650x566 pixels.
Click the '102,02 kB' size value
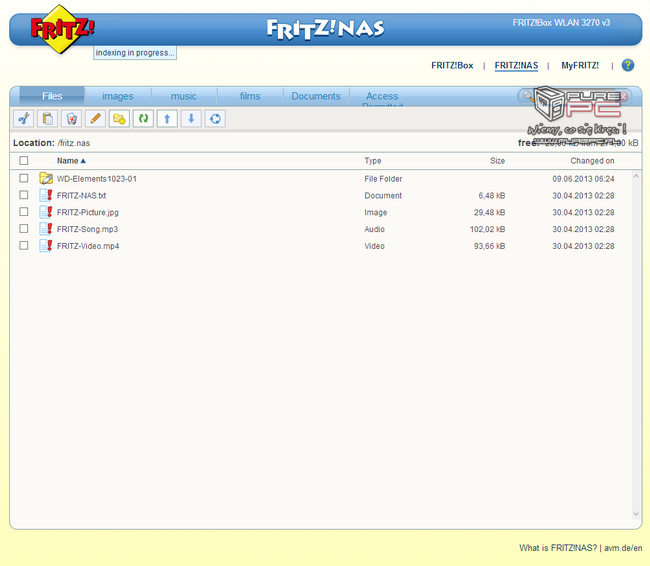[x=487, y=229]
